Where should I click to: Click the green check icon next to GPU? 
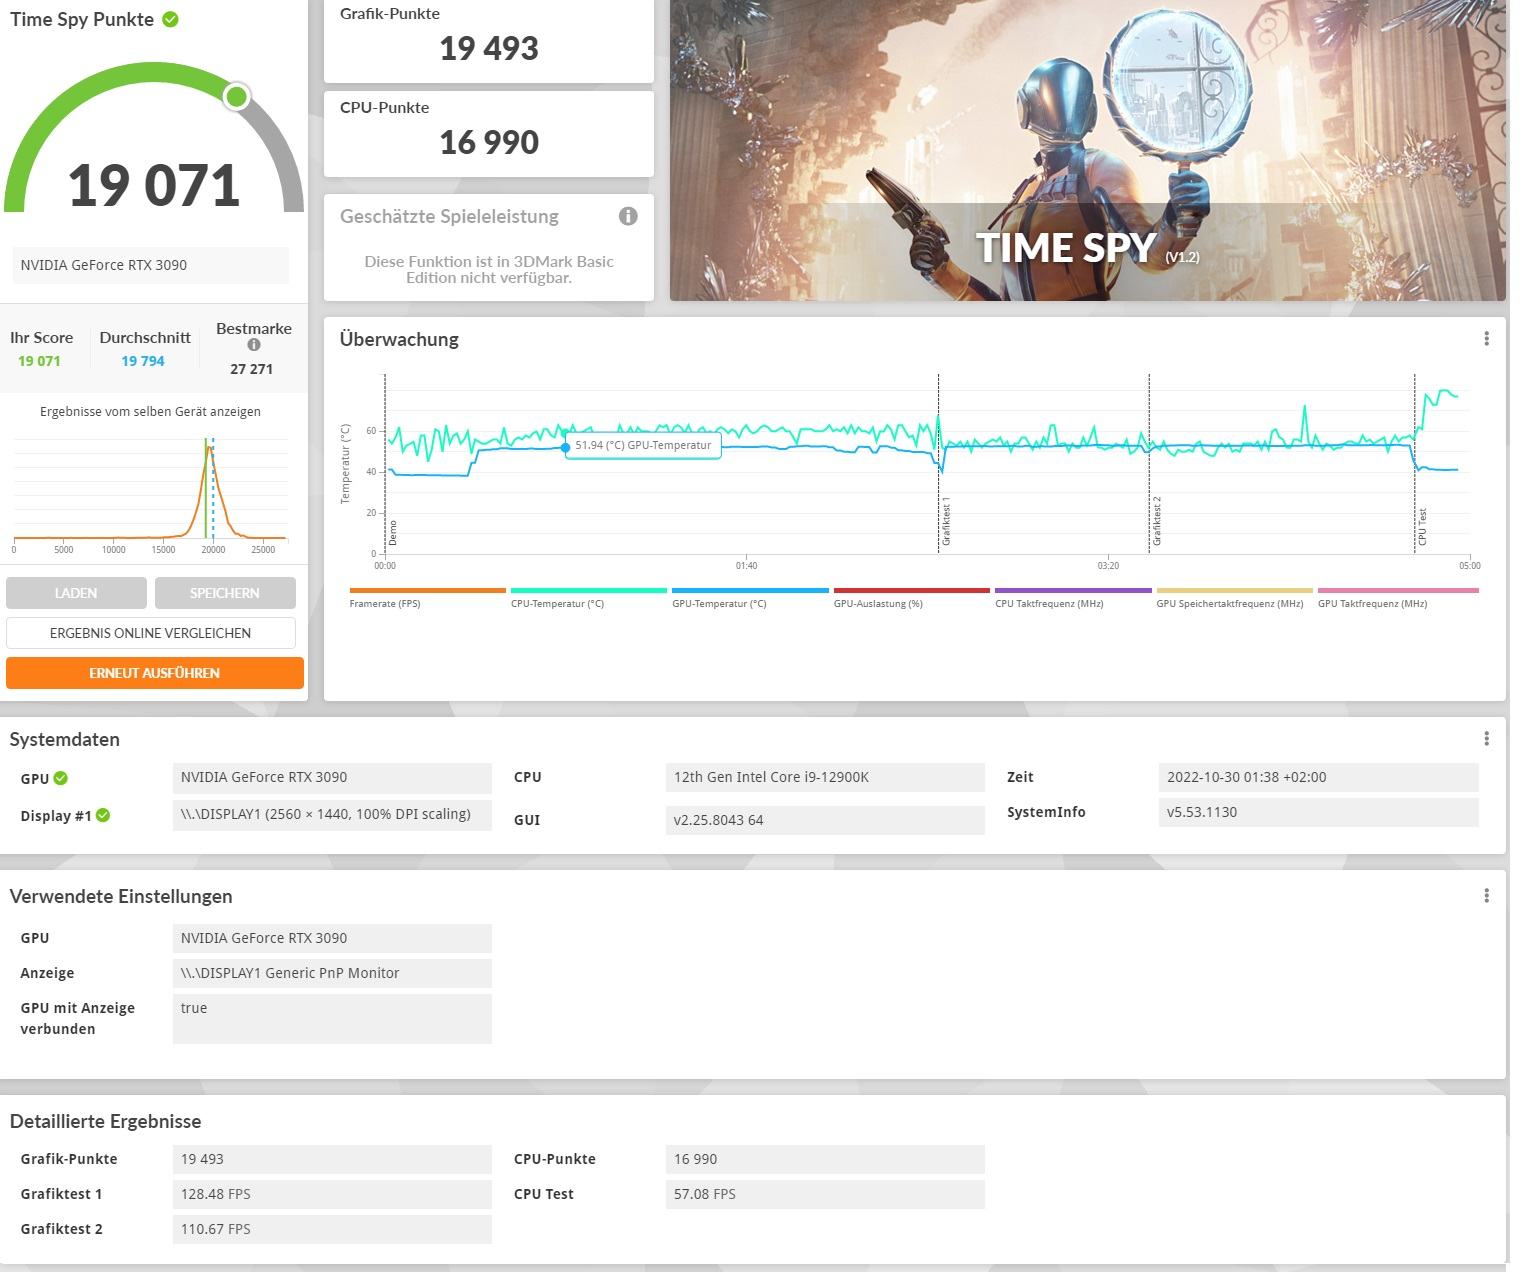(x=61, y=778)
